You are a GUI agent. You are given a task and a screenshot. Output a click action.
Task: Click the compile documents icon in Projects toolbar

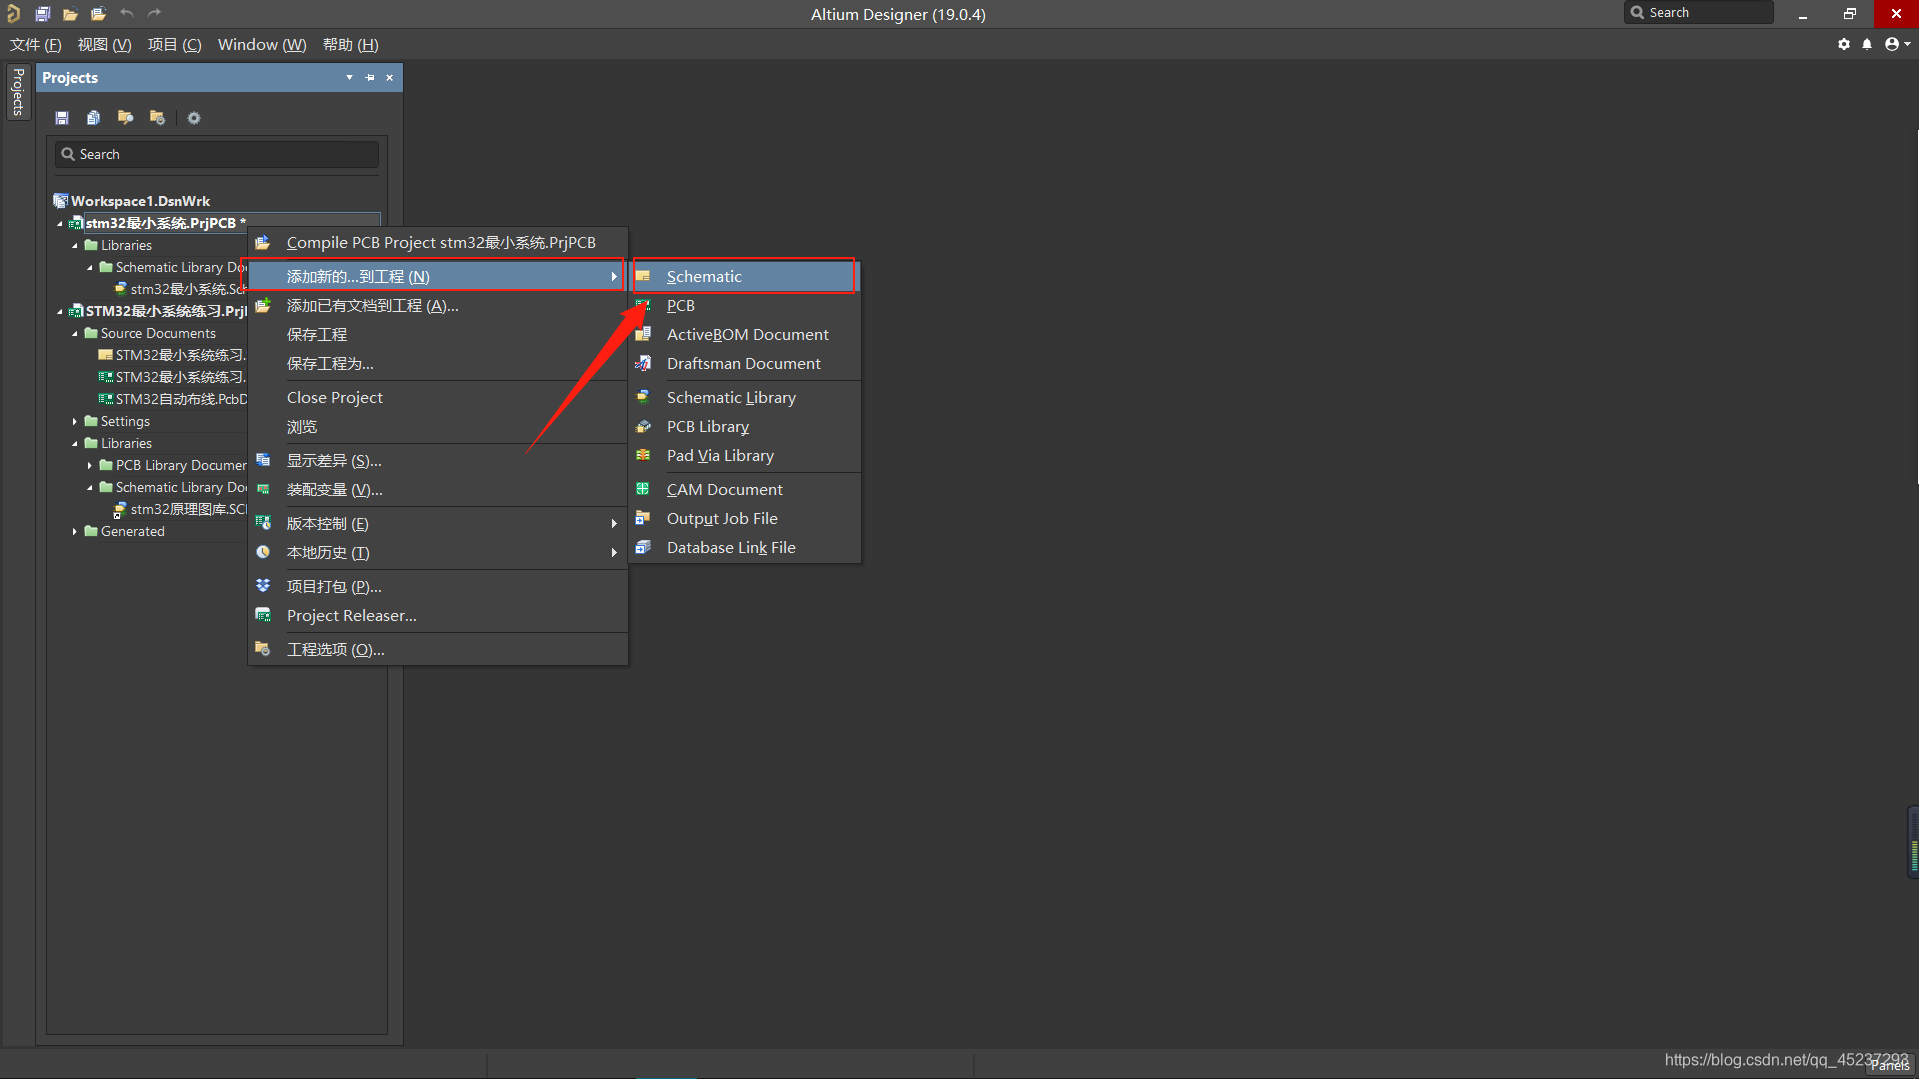[x=93, y=118]
